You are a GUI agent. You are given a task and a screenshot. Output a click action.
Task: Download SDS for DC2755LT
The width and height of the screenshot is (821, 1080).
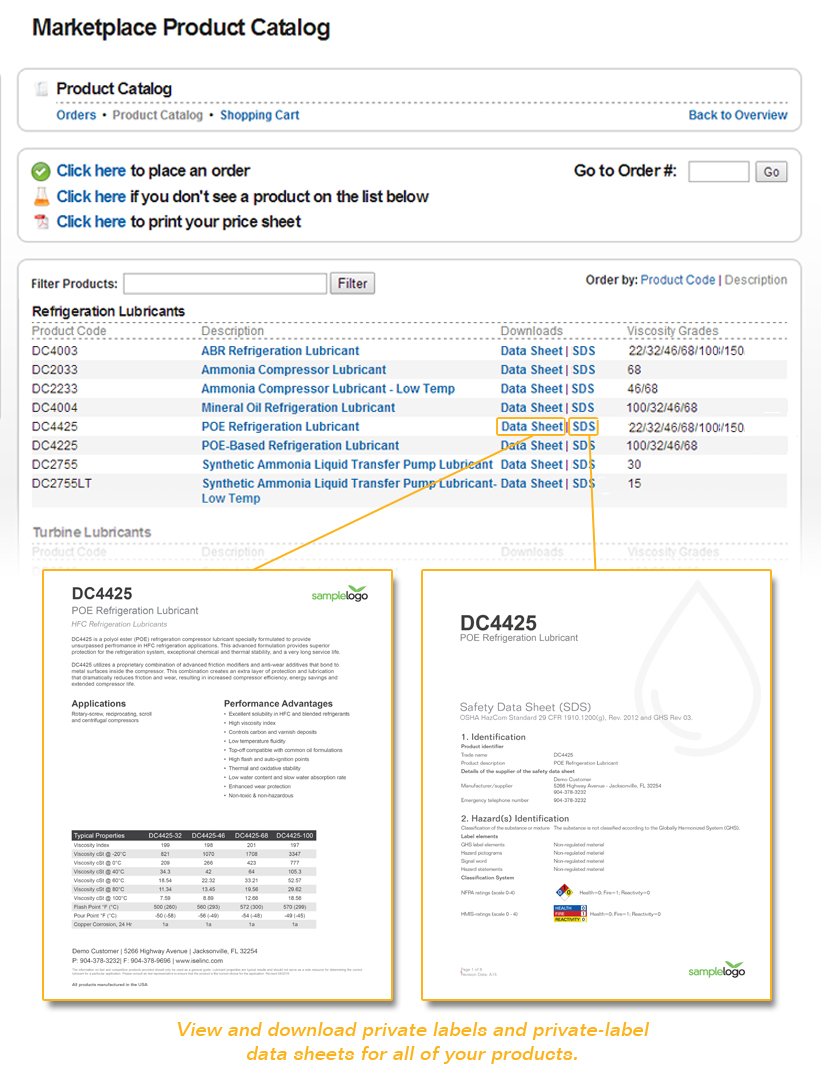[584, 484]
